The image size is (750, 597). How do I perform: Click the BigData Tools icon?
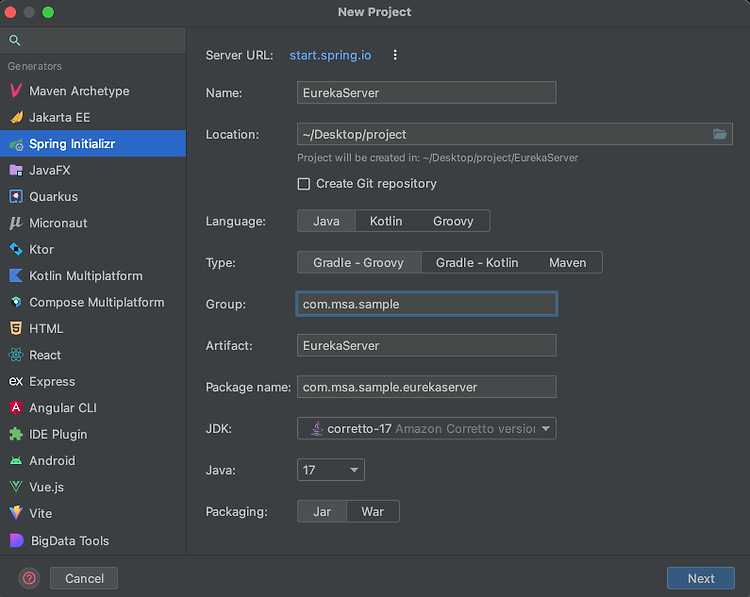[x=17, y=541]
